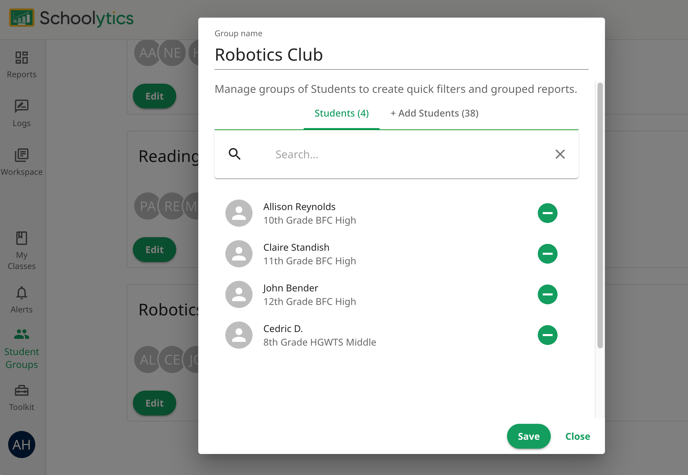Close the group dialog
This screenshot has width=688, height=475.
pyautogui.click(x=577, y=436)
